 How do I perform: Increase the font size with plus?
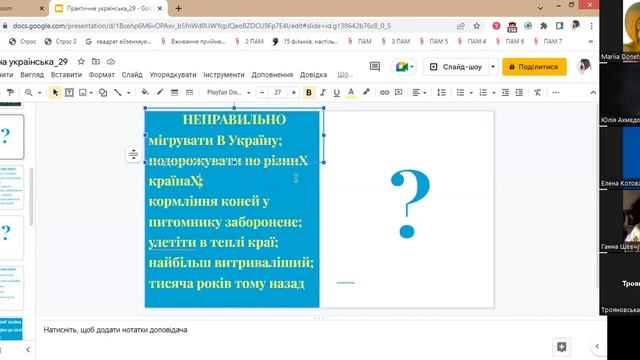(293, 93)
